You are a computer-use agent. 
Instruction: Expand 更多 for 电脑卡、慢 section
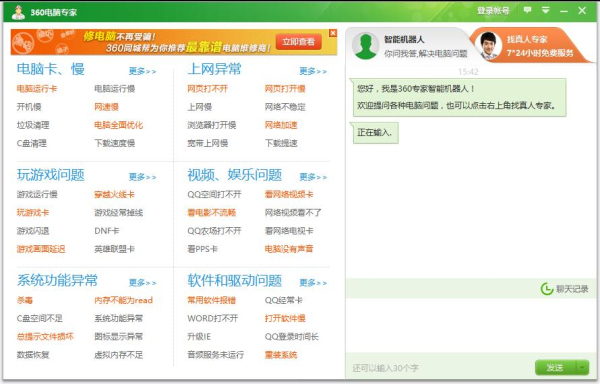pos(142,71)
